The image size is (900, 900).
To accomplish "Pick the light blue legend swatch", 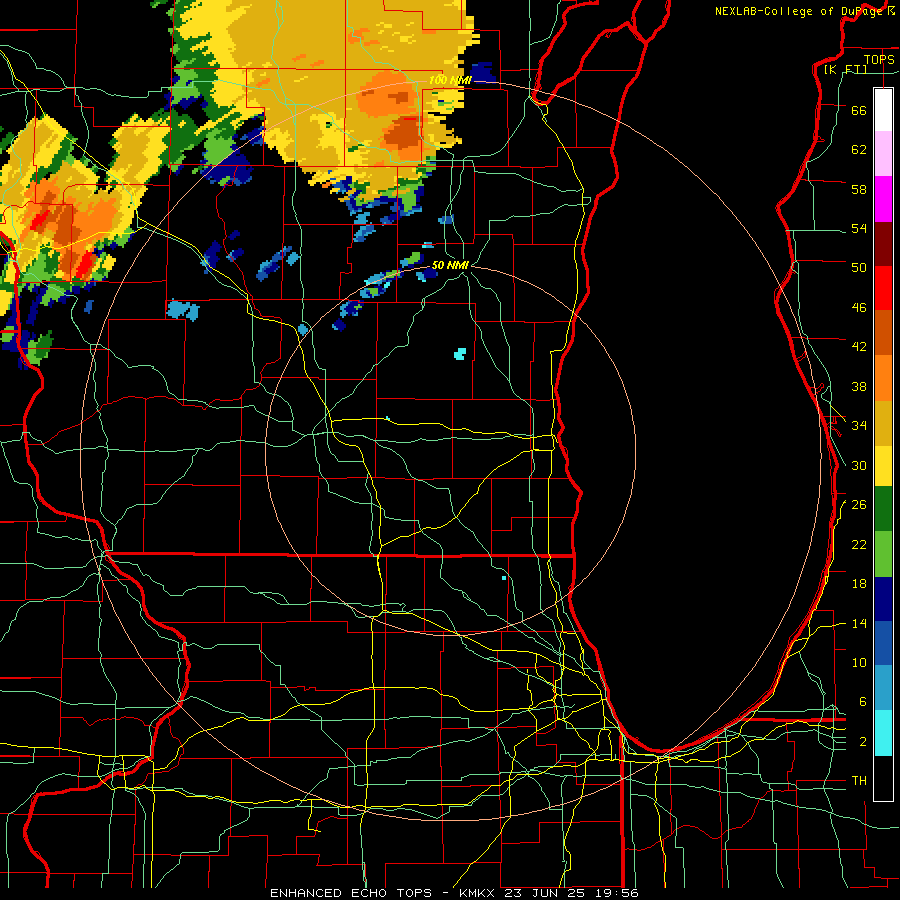I will (883, 688).
